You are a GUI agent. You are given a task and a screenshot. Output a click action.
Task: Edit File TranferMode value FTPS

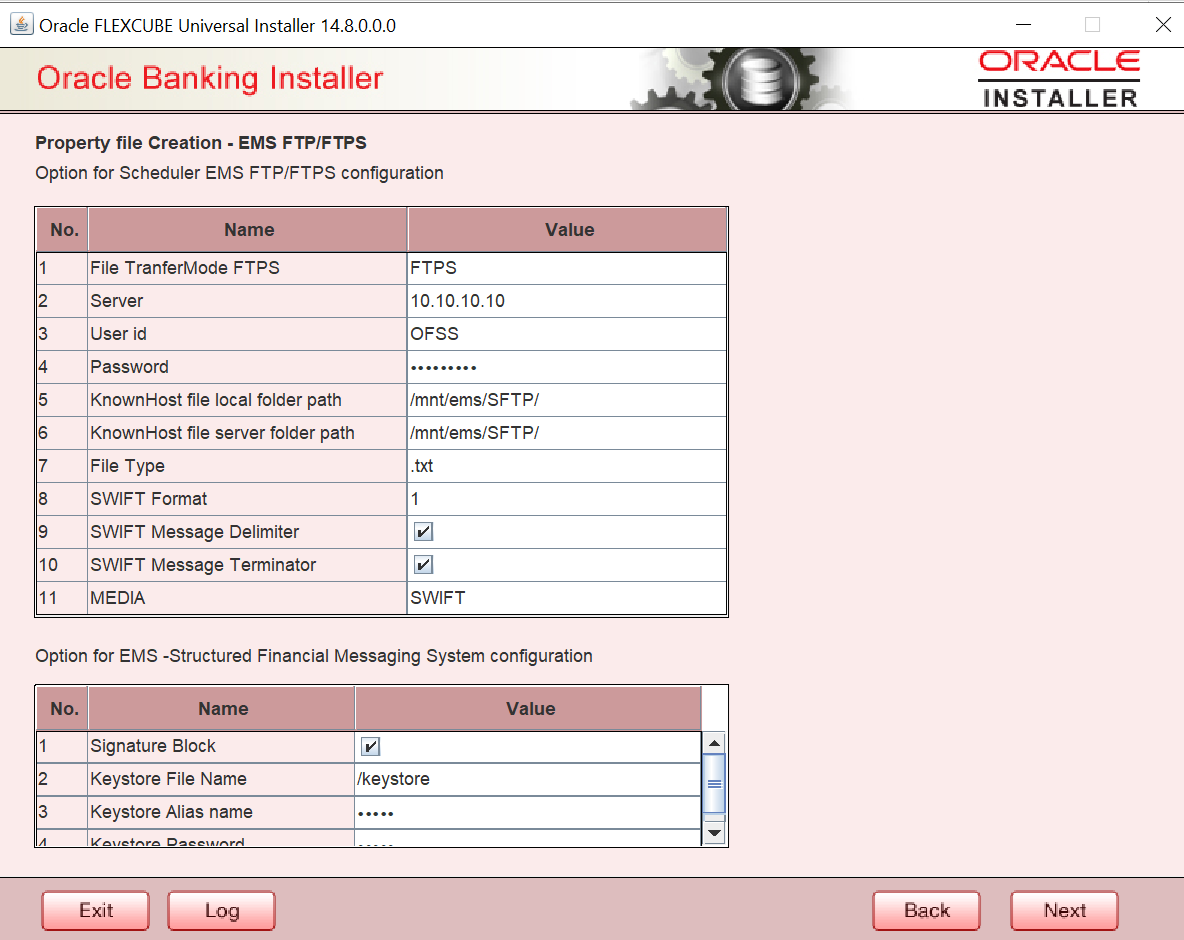point(566,268)
